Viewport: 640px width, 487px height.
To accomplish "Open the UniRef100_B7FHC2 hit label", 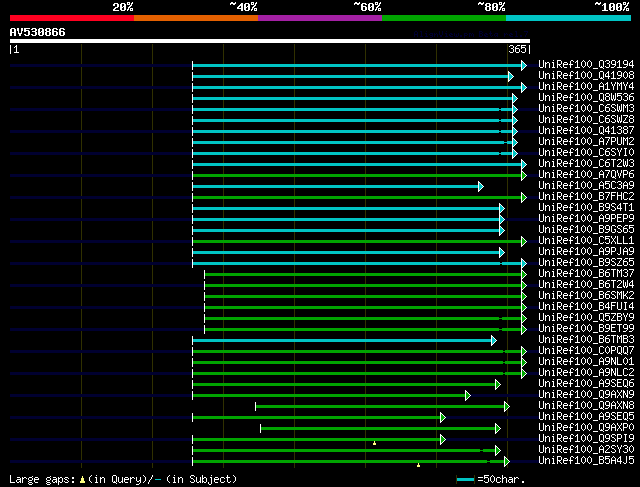I will click(586, 197).
